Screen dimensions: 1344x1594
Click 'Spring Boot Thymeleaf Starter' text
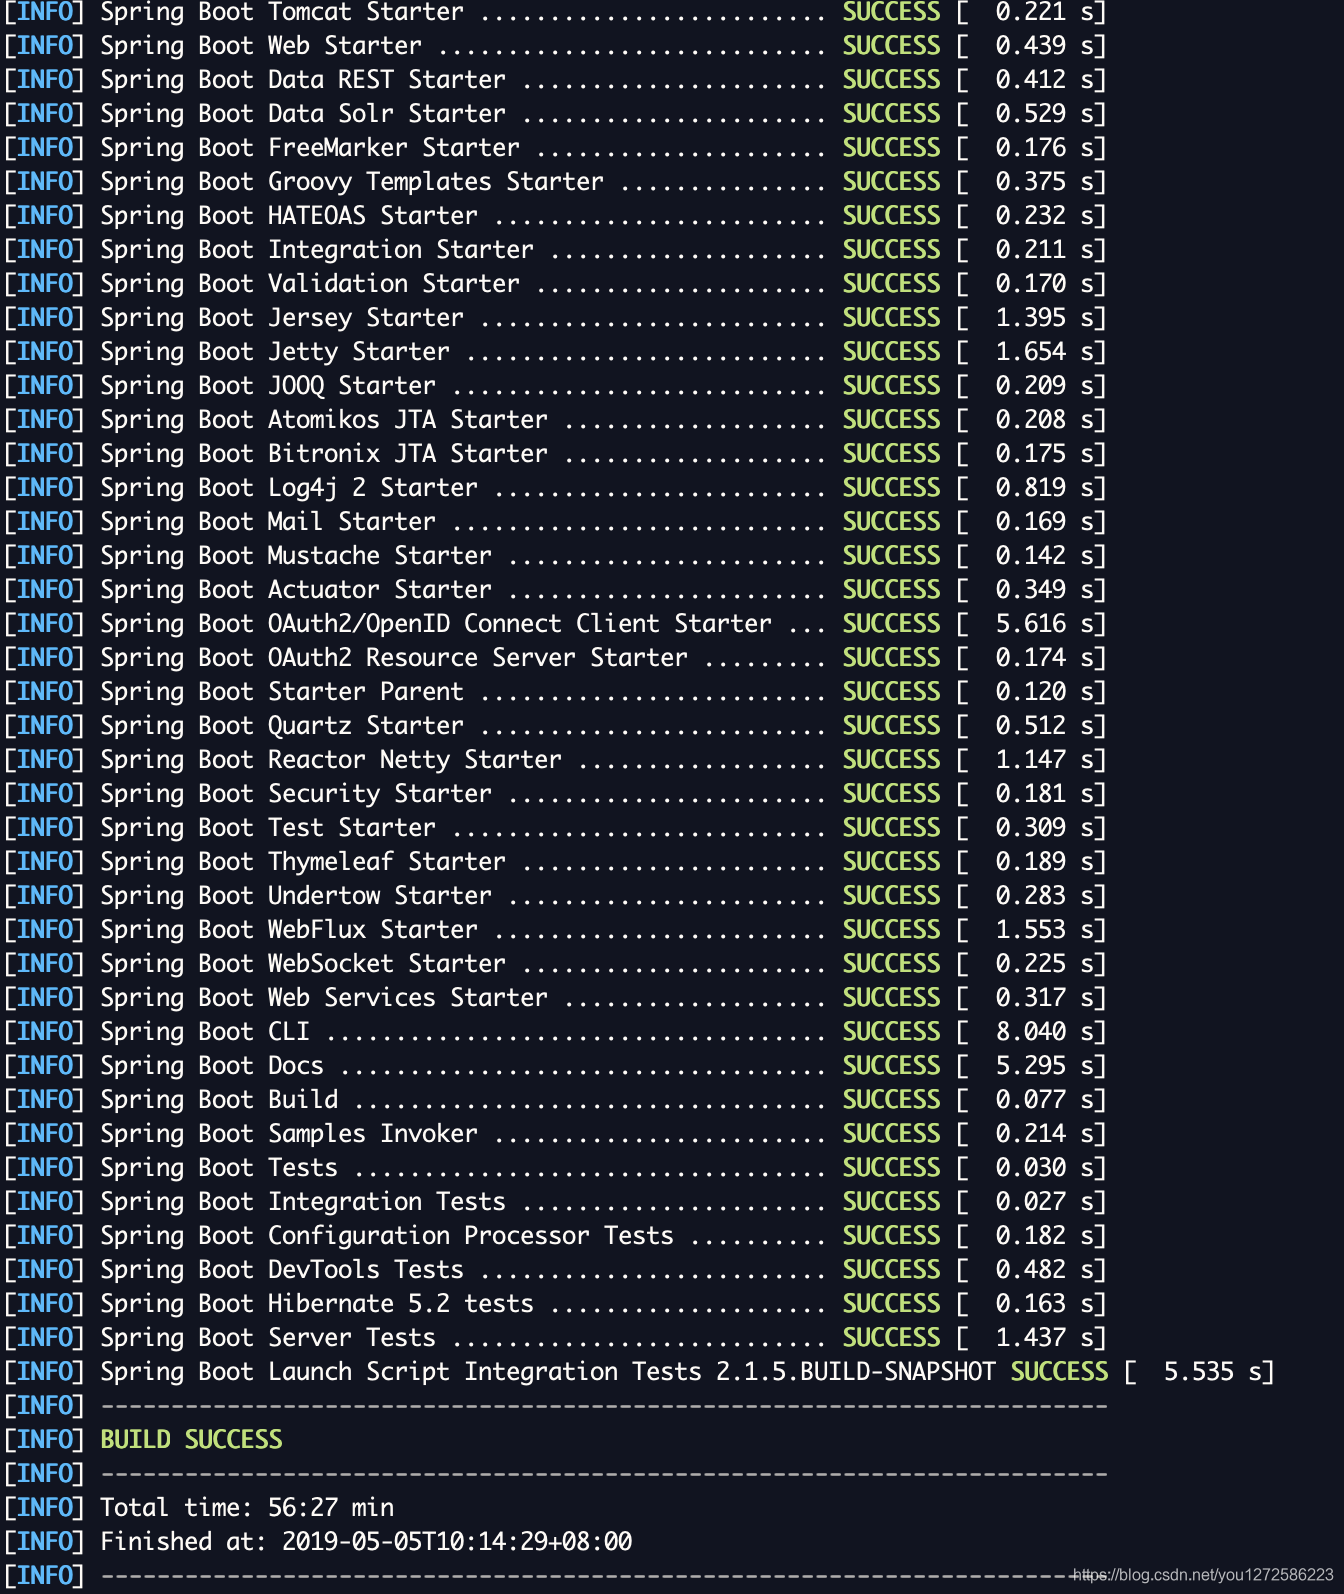pos(303,862)
